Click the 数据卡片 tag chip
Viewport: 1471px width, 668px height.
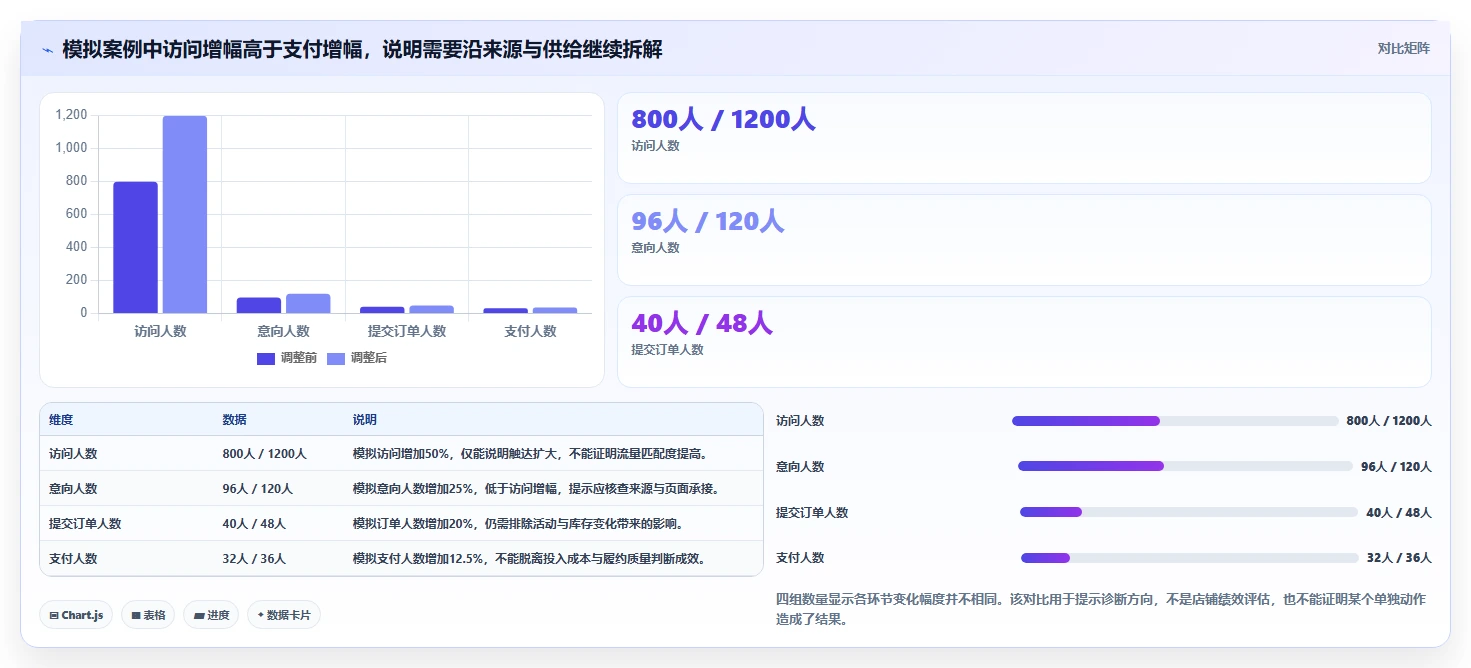pyautogui.click(x=284, y=615)
